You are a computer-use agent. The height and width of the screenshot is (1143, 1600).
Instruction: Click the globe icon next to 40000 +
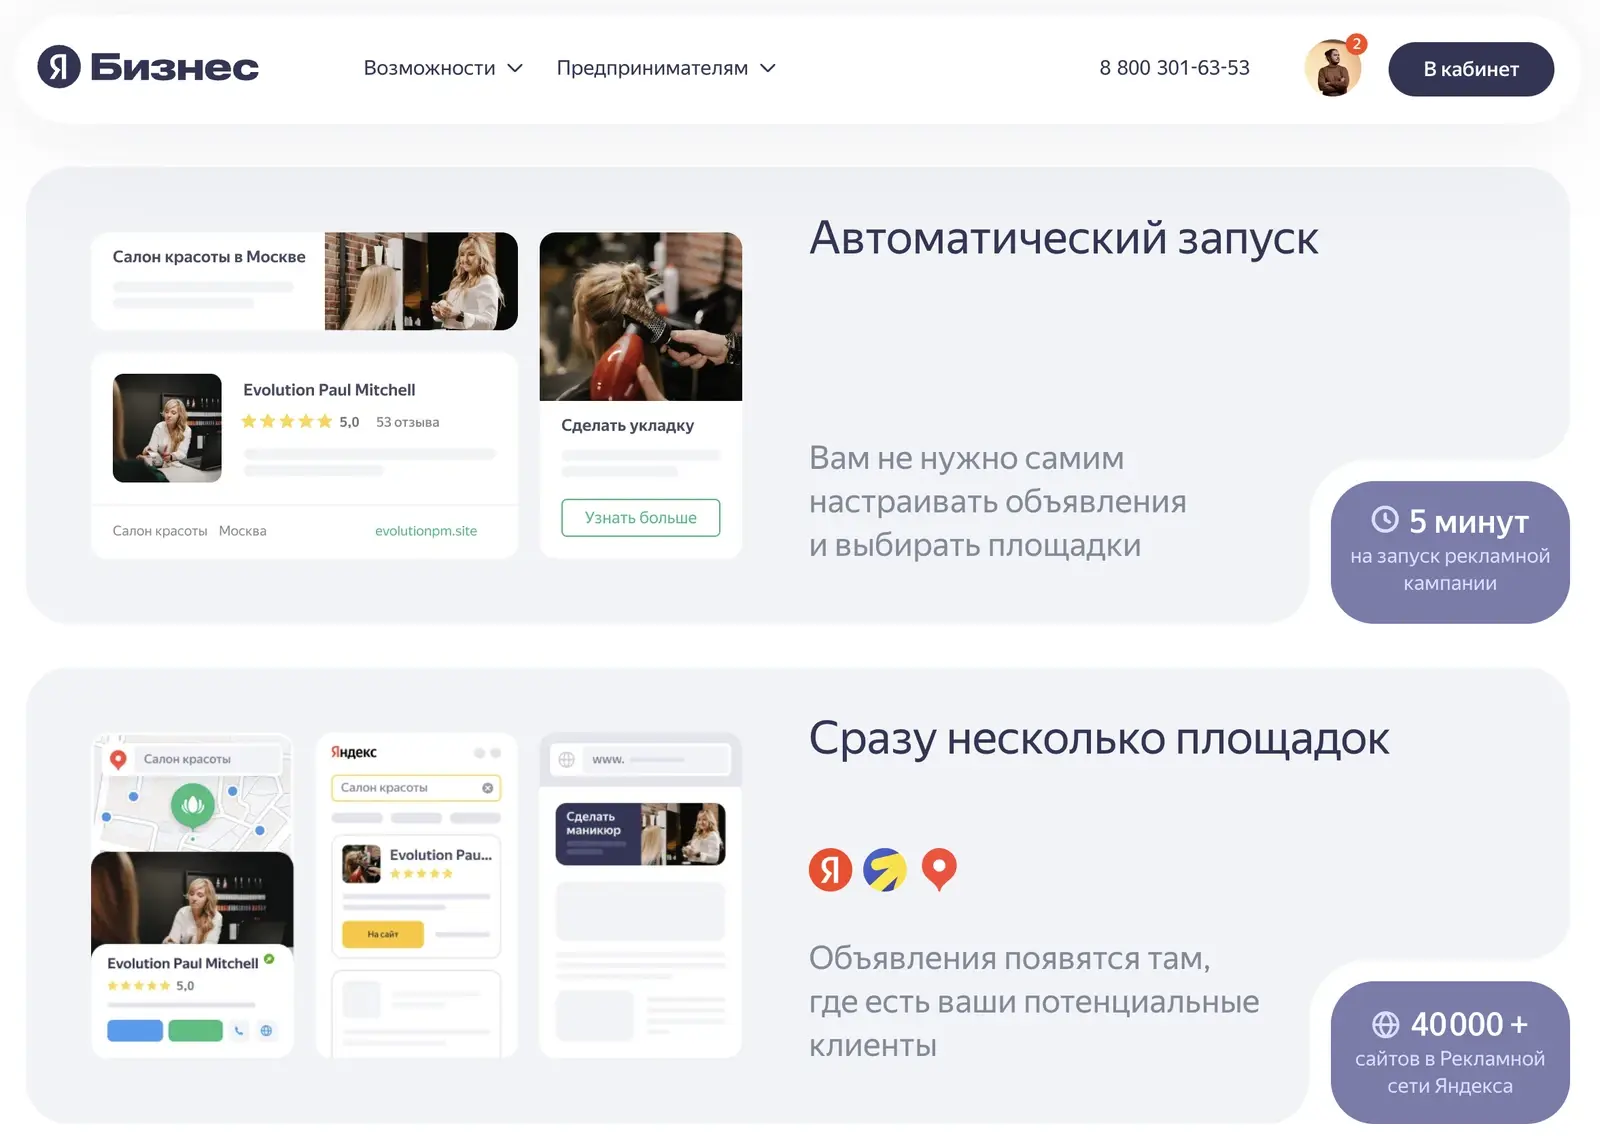tap(1385, 1024)
